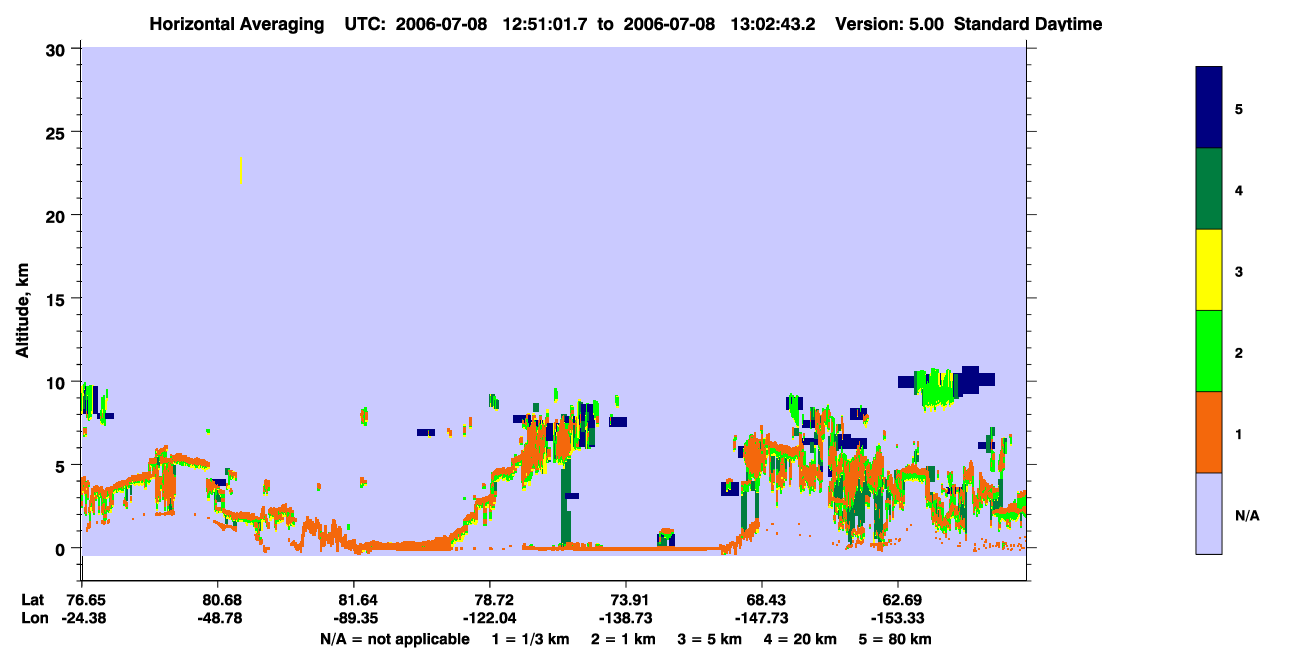The height and width of the screenshot is (667, 1300).
Task: Click the 'Standard Daytime' label
Action: point(1028,24)
